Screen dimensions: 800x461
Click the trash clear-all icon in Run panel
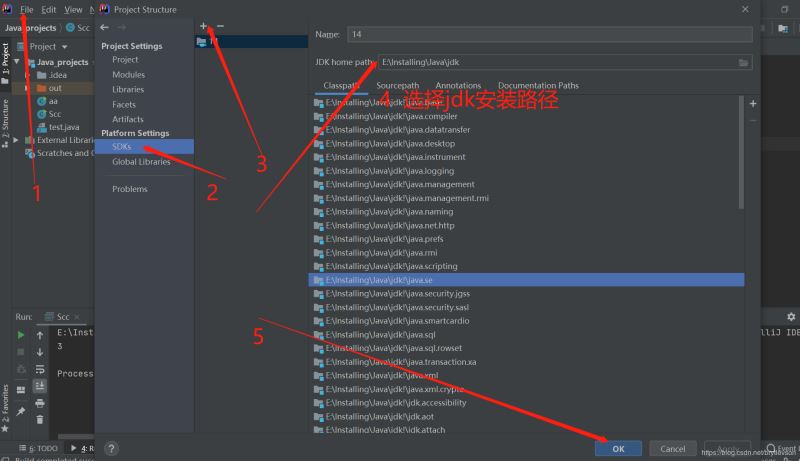pos(40,420)
